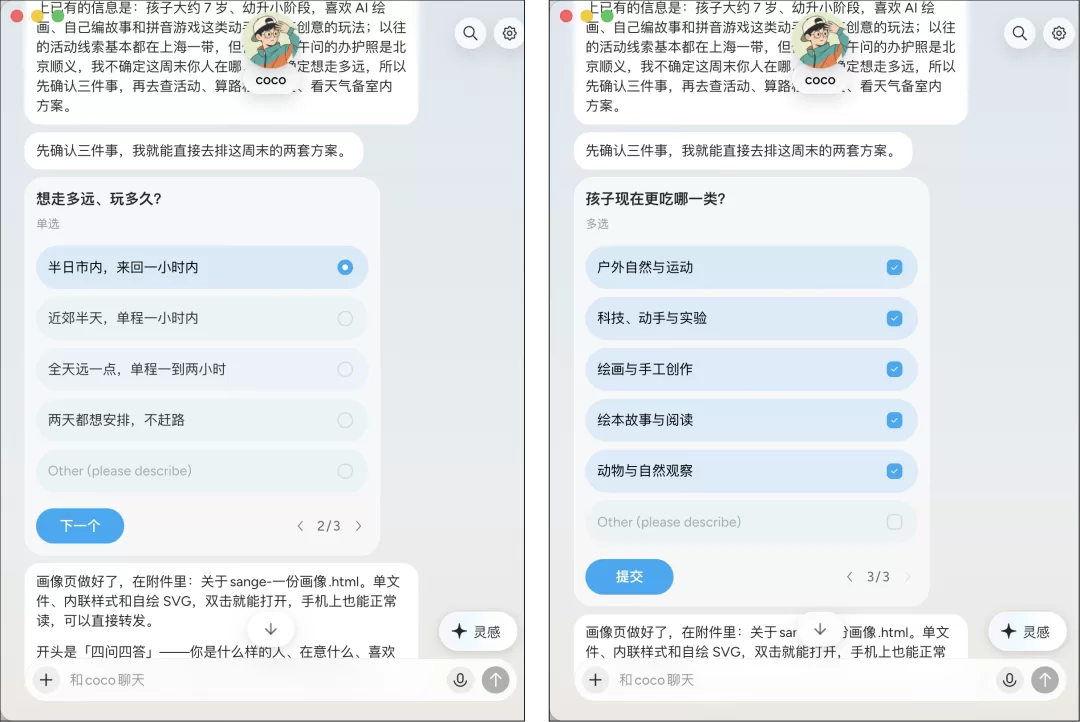
Task: Open settings gear in the right chat window
Action: (1059, 33)
